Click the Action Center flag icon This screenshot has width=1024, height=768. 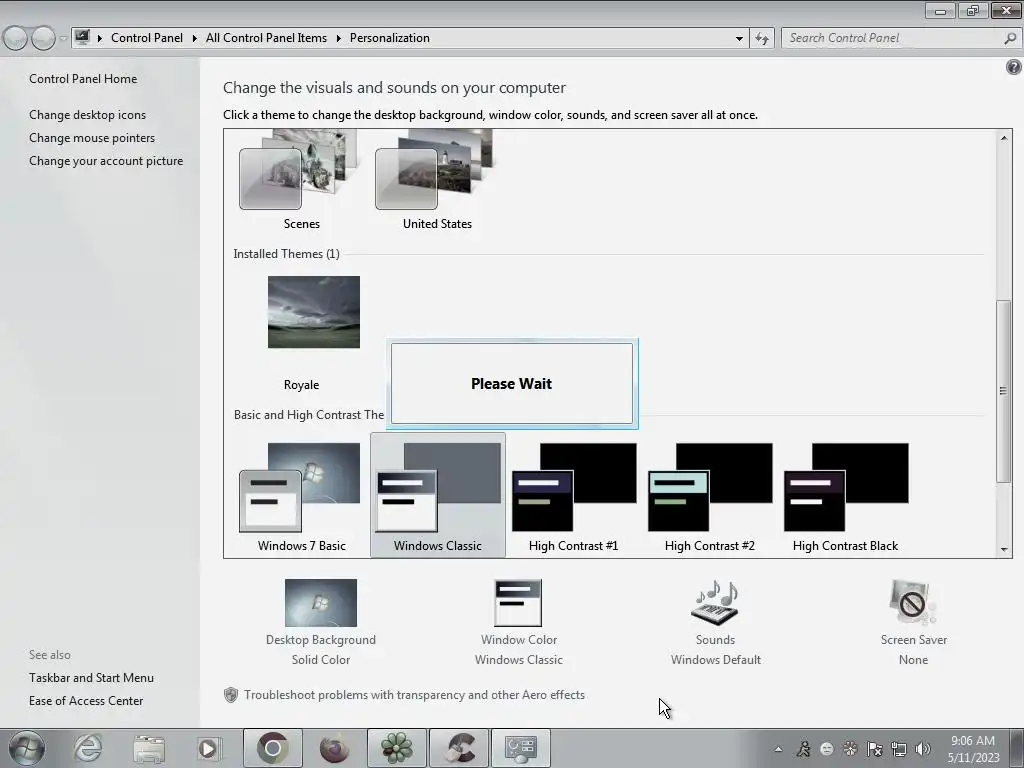point(874,749)
